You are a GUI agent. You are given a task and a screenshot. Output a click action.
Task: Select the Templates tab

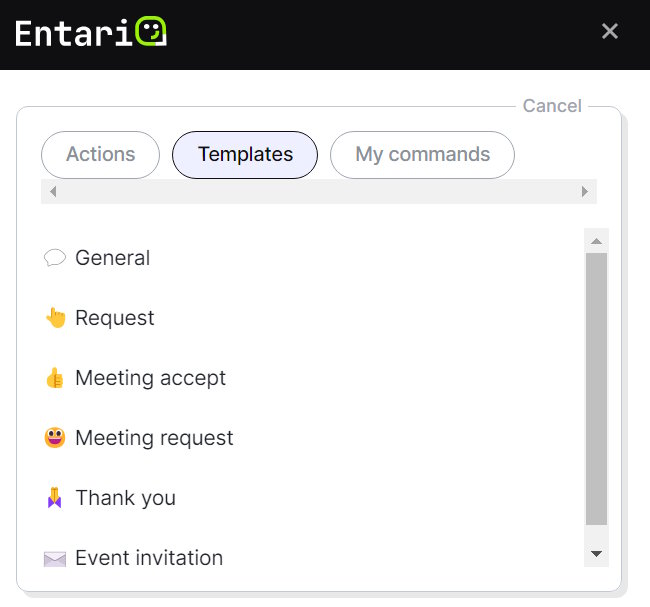tap(245, 155)
